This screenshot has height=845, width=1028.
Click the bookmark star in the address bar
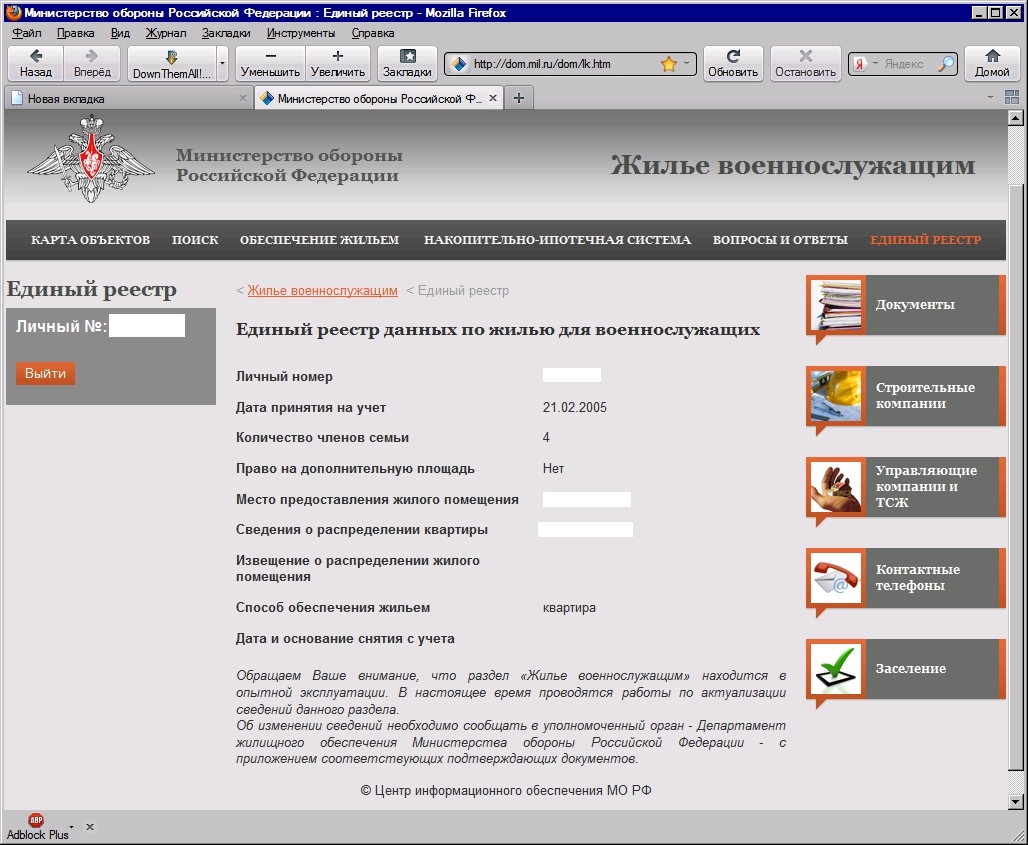[669, 64]
